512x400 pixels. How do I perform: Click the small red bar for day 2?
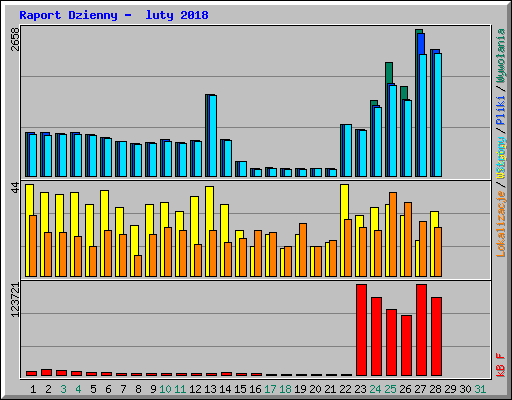46,373
